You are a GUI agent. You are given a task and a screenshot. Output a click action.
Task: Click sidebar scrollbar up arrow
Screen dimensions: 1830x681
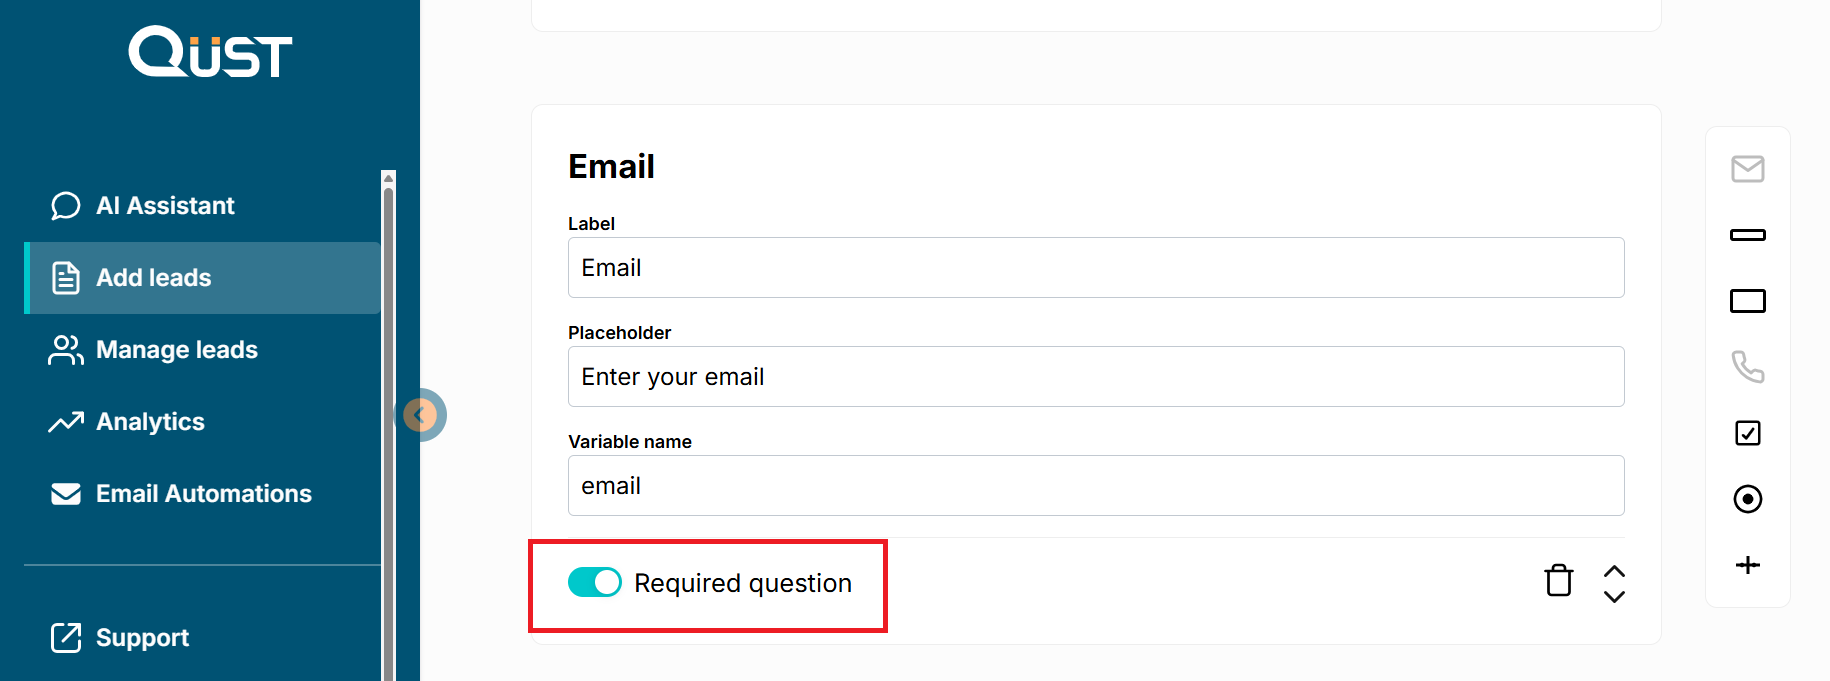(x=388, y=177)
